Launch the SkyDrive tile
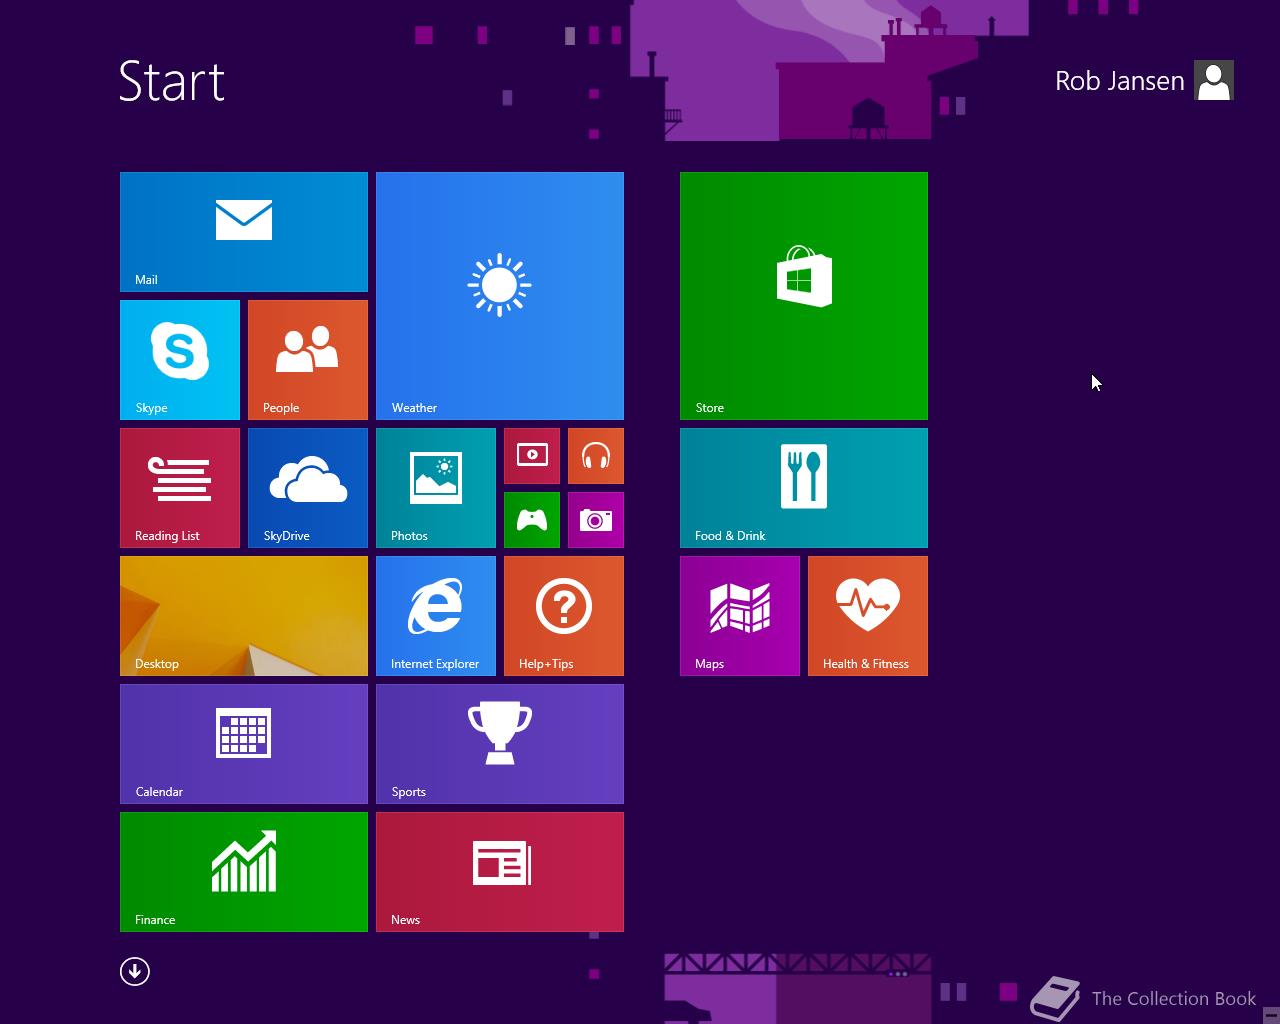Viewport: 1280px width, 1024px height. 308,488
